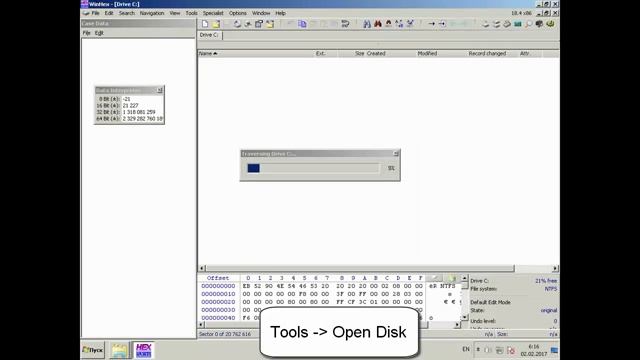Image resolution: width=640 pixels, height=360 pixels.
Task: Click the directory browser scroll right arrow
Action: tap(555, 268)
